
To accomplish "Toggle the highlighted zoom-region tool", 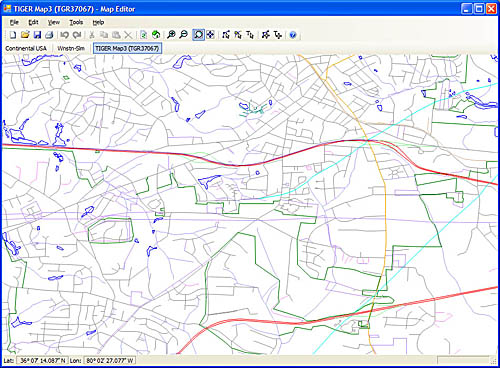I will 198,35.
